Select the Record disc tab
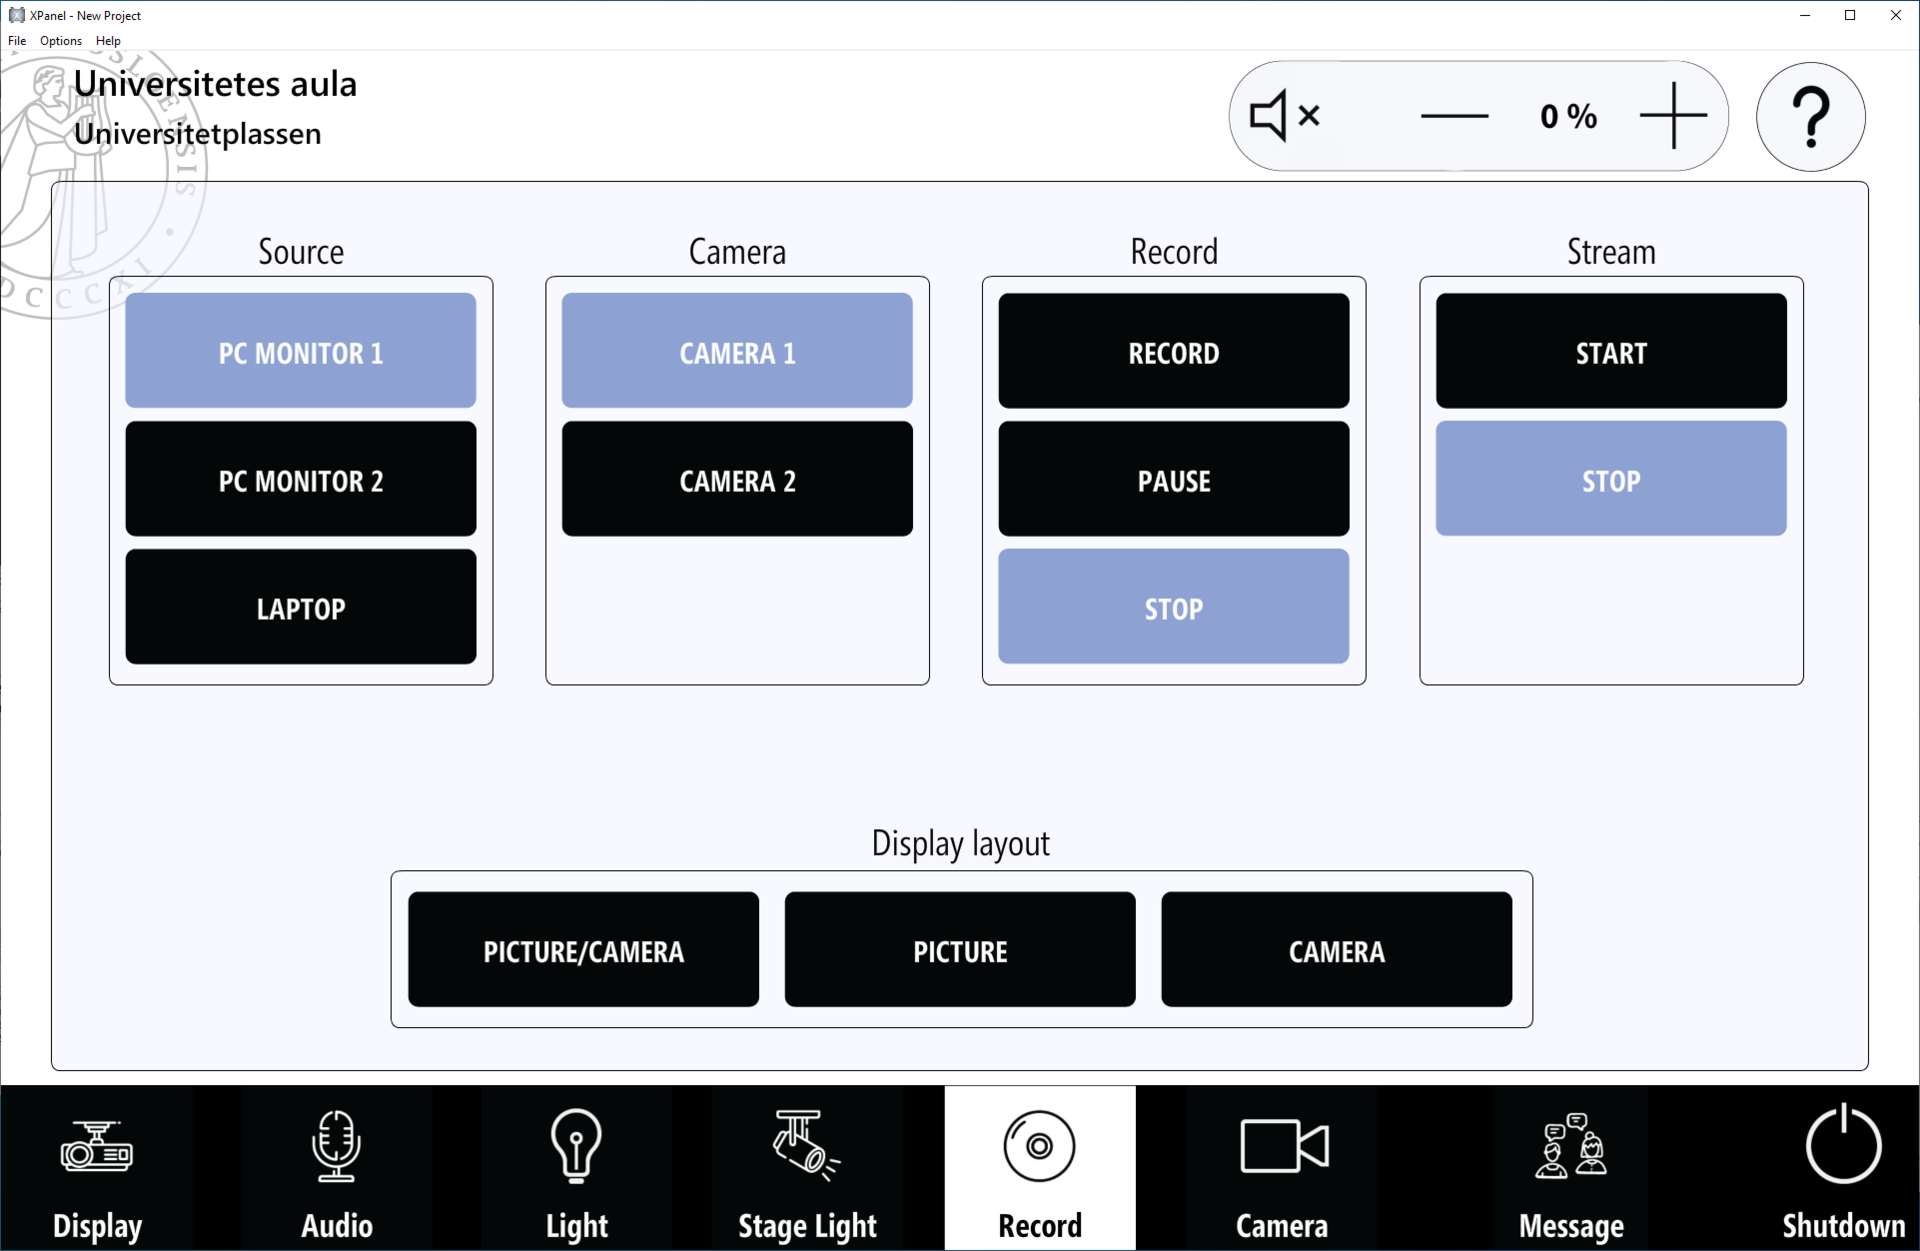 (1040, 1168)
